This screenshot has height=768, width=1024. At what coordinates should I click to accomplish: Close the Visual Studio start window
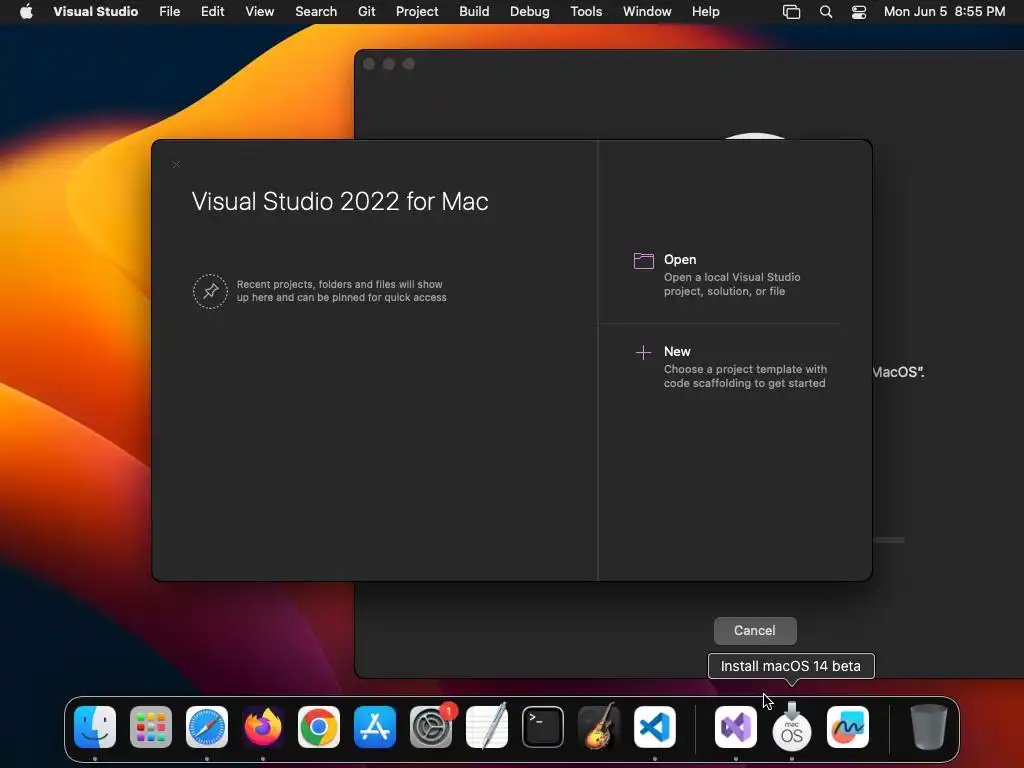[x=176, y=165]
